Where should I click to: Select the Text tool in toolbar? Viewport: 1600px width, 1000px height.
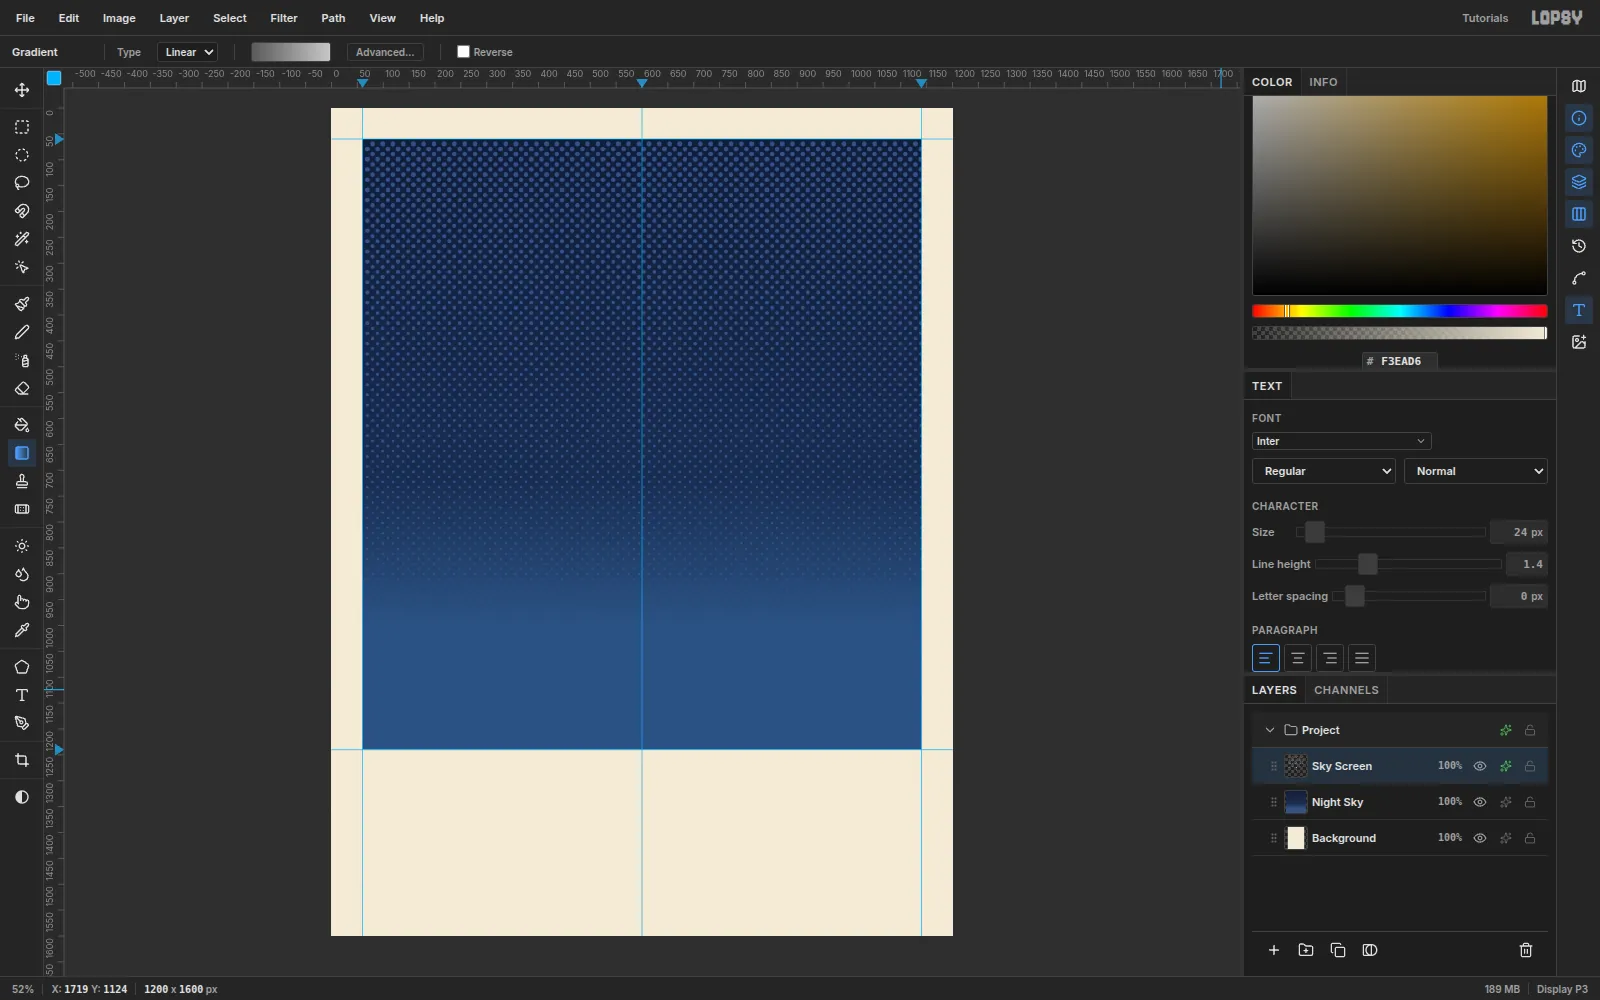click(22, 695)
